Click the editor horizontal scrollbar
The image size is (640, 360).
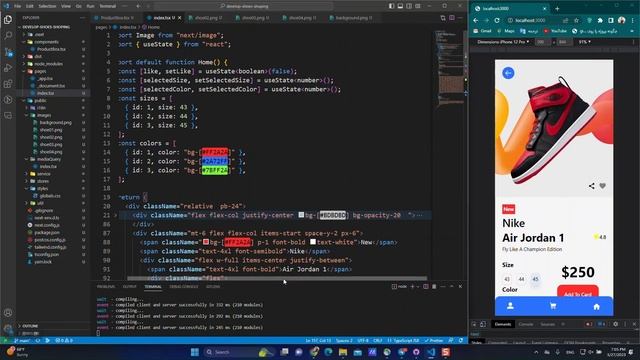[278, 278]
